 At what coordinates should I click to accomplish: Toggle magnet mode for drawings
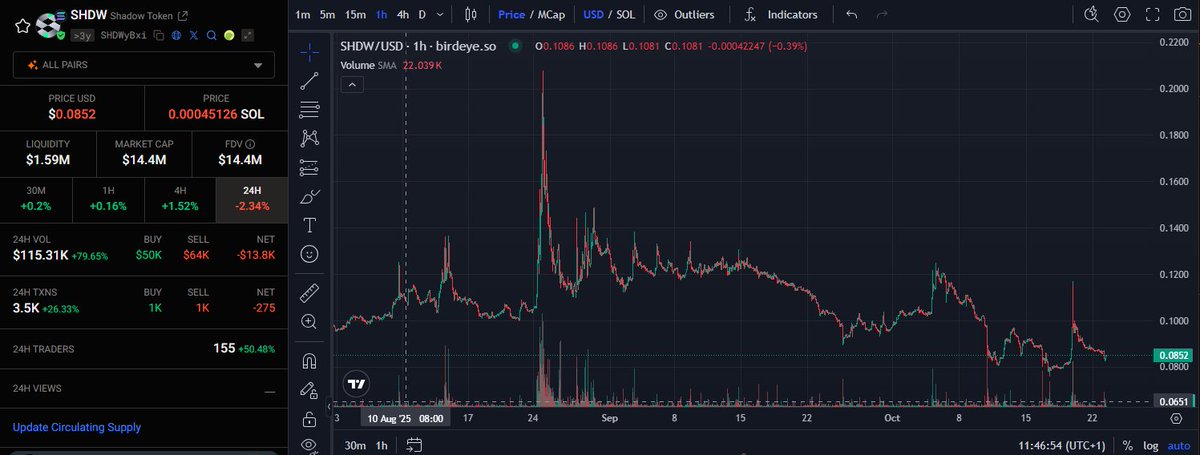pos(309,361)
